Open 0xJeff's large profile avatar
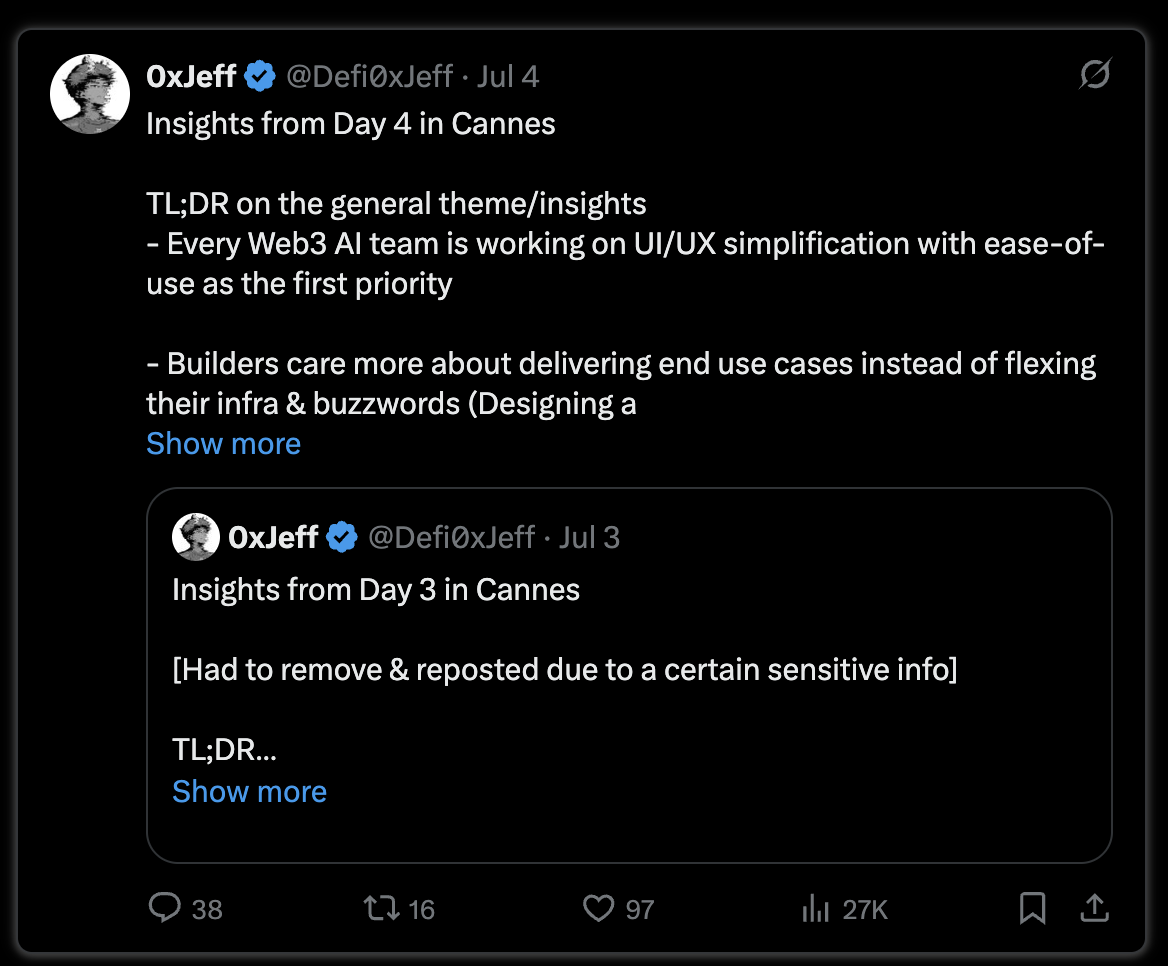This screenshot has width=1168, height=966. tap(90, 94)
